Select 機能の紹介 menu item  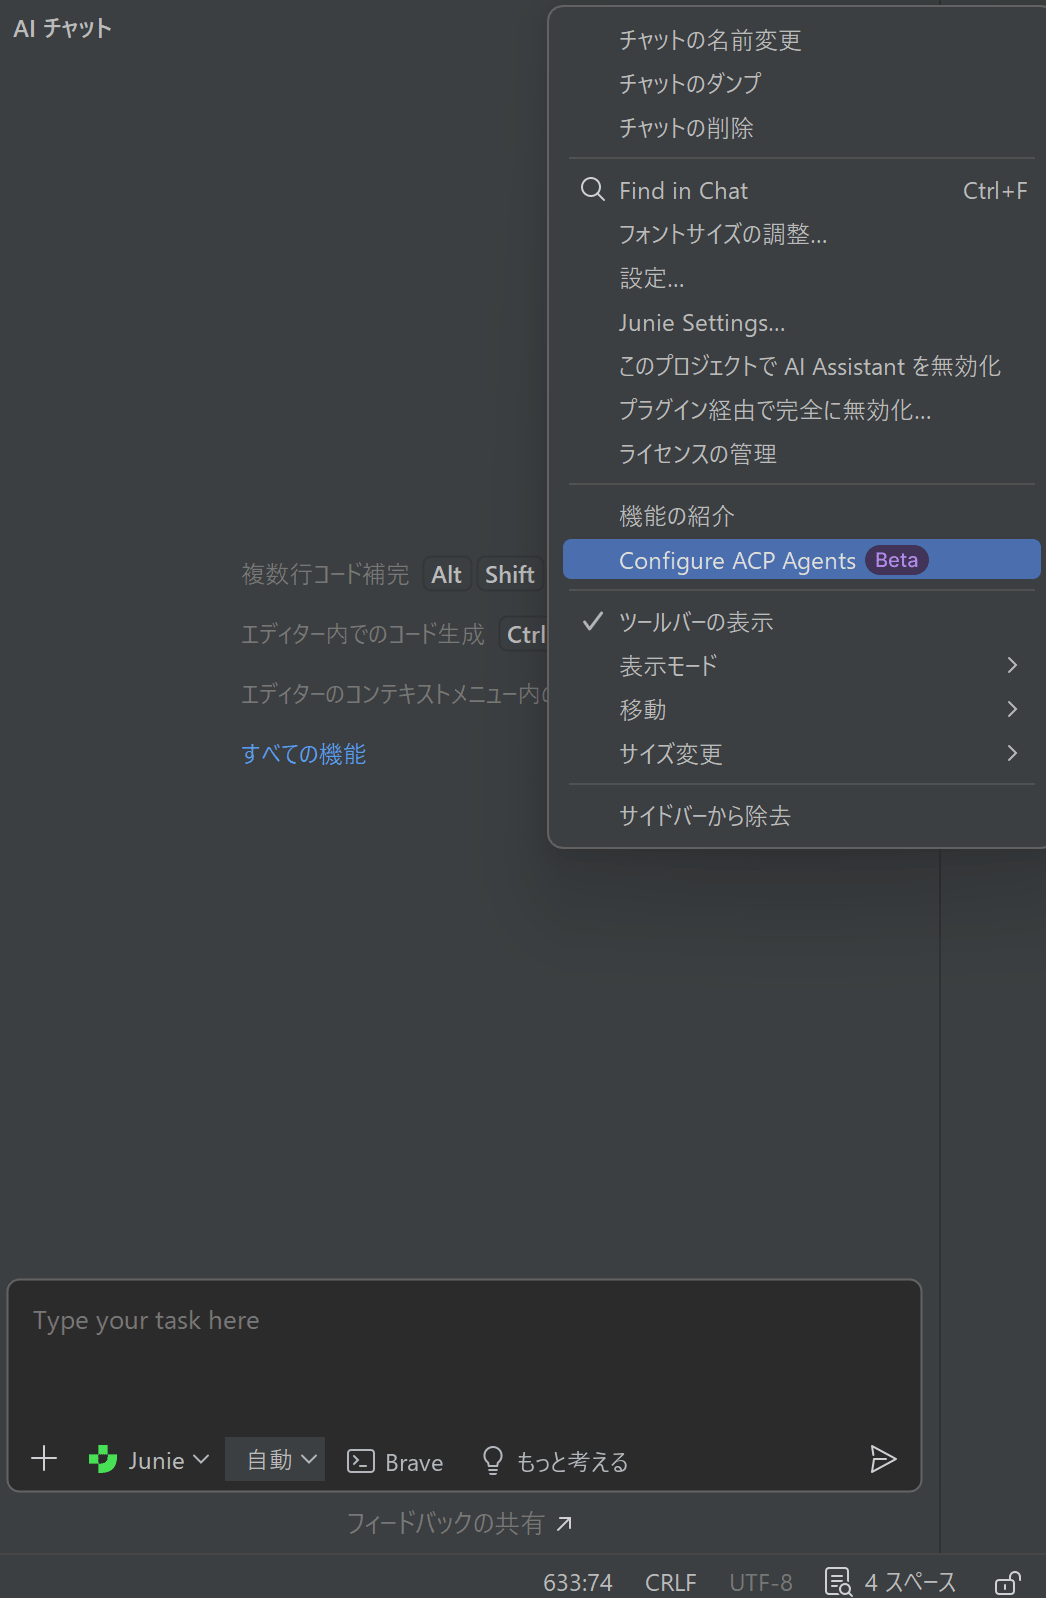801,516
